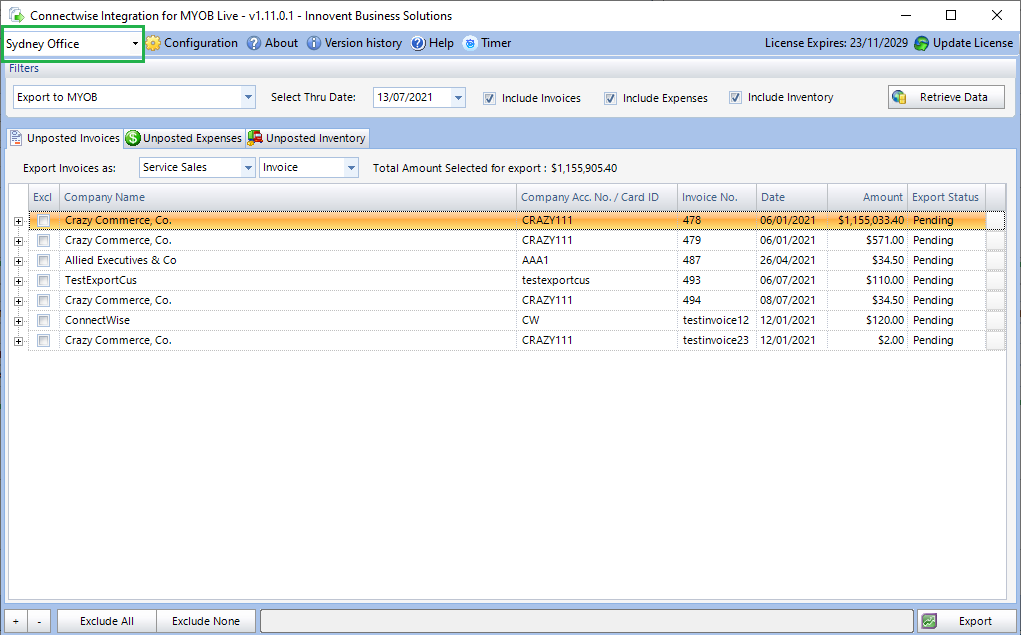Open the Sydney Office dropdown
Image resolution: width=1021 pixels, height=635 pixels.
click(135, 44)
